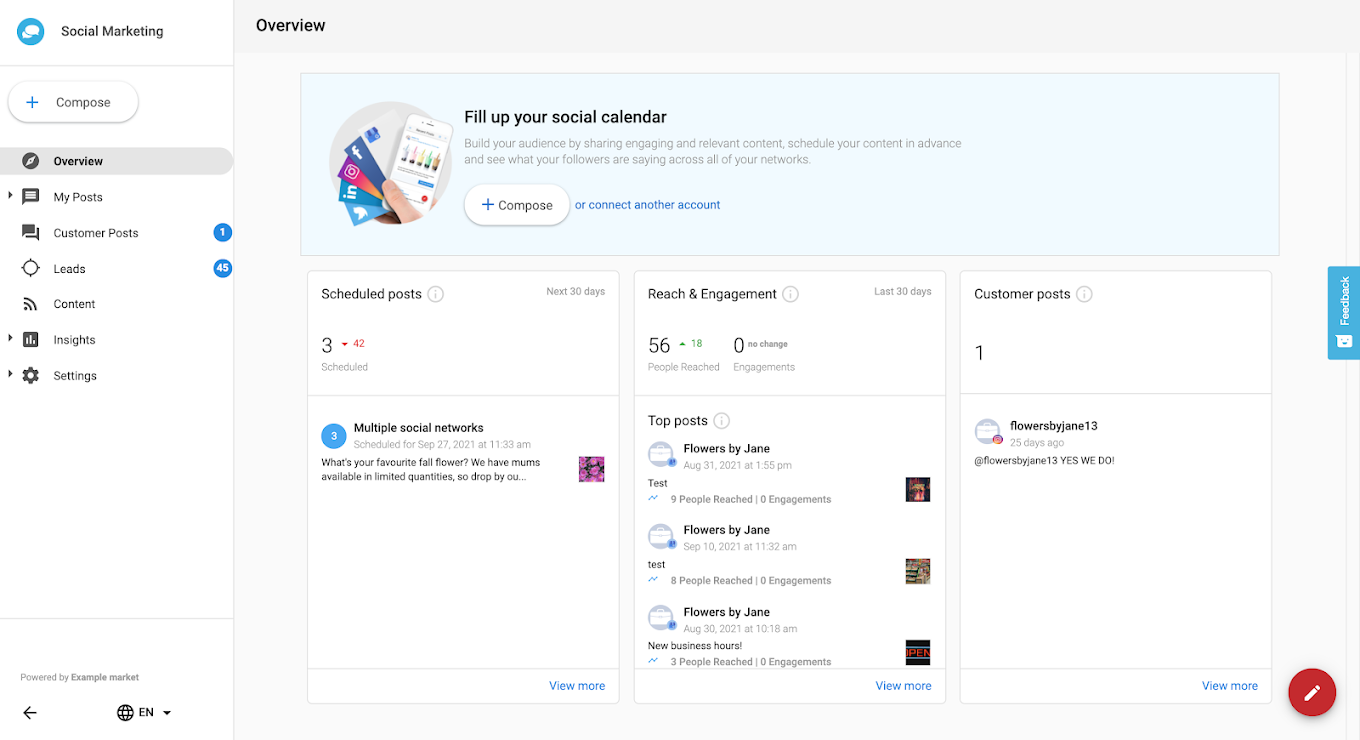Select Content in the sidebar
The image size is (1360, 740).
[74, 304]
